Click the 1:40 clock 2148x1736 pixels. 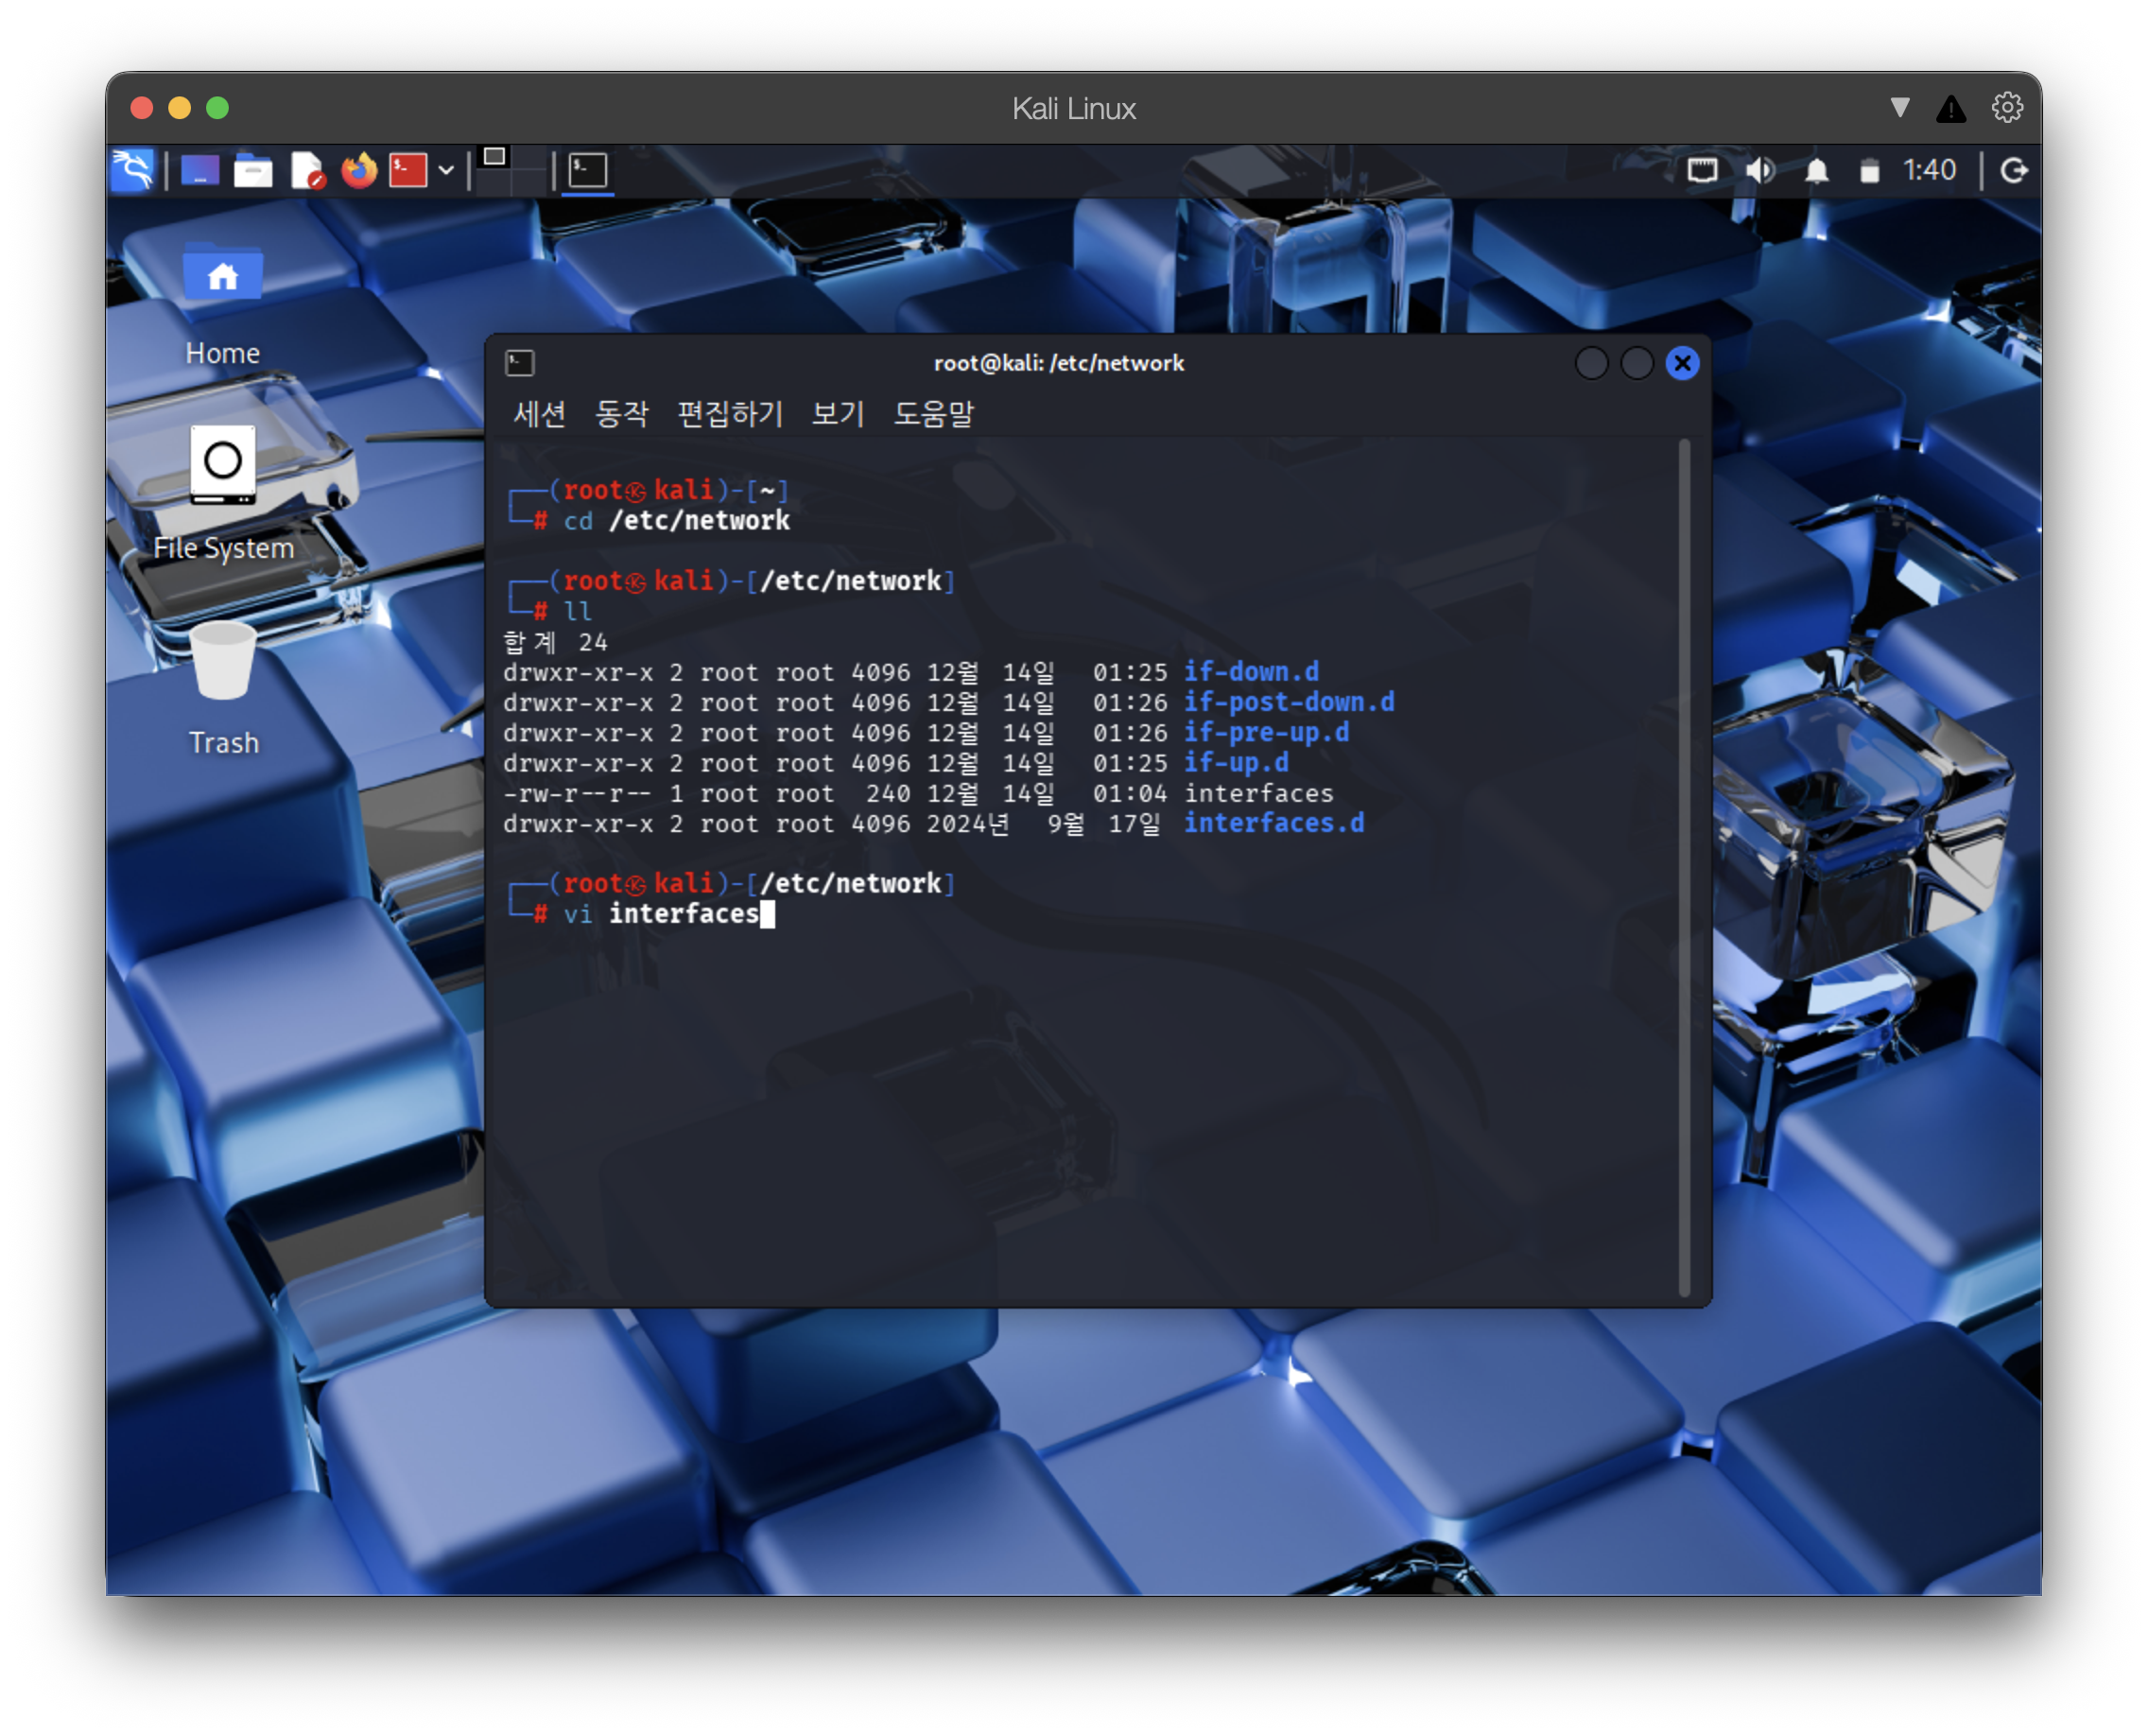click(1929, 171)
